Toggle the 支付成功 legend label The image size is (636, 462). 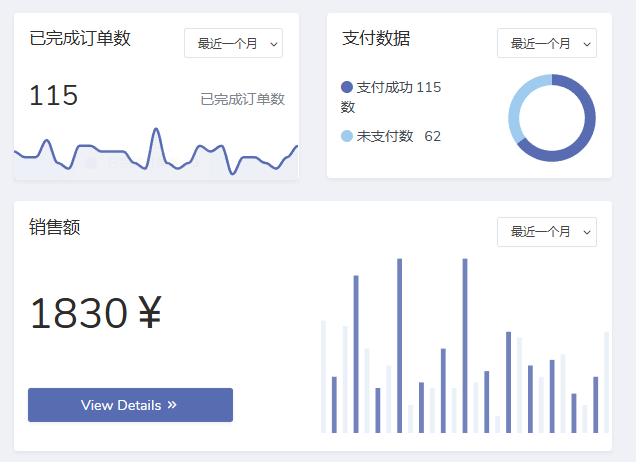click(398, 87)
